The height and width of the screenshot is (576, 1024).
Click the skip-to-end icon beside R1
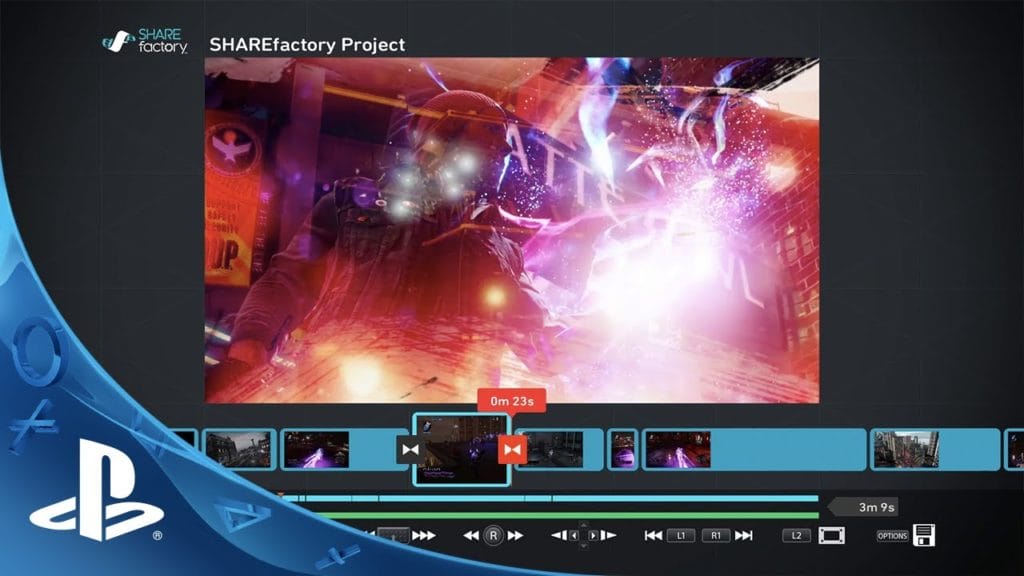743,536
